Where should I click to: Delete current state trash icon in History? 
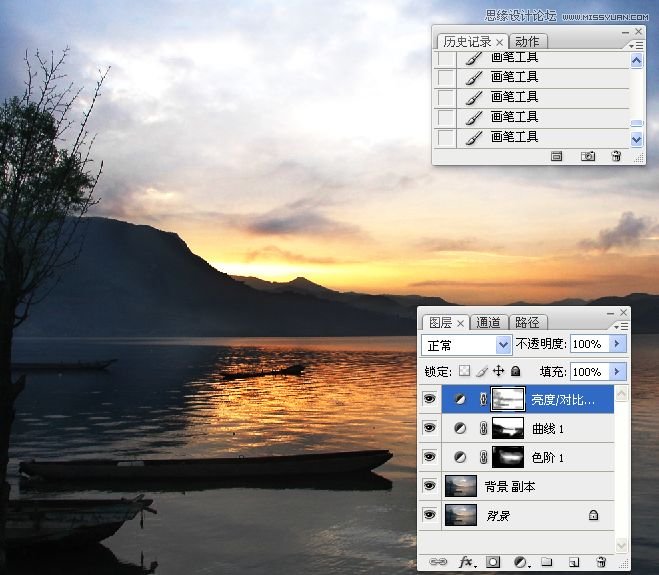pos(616,156)
